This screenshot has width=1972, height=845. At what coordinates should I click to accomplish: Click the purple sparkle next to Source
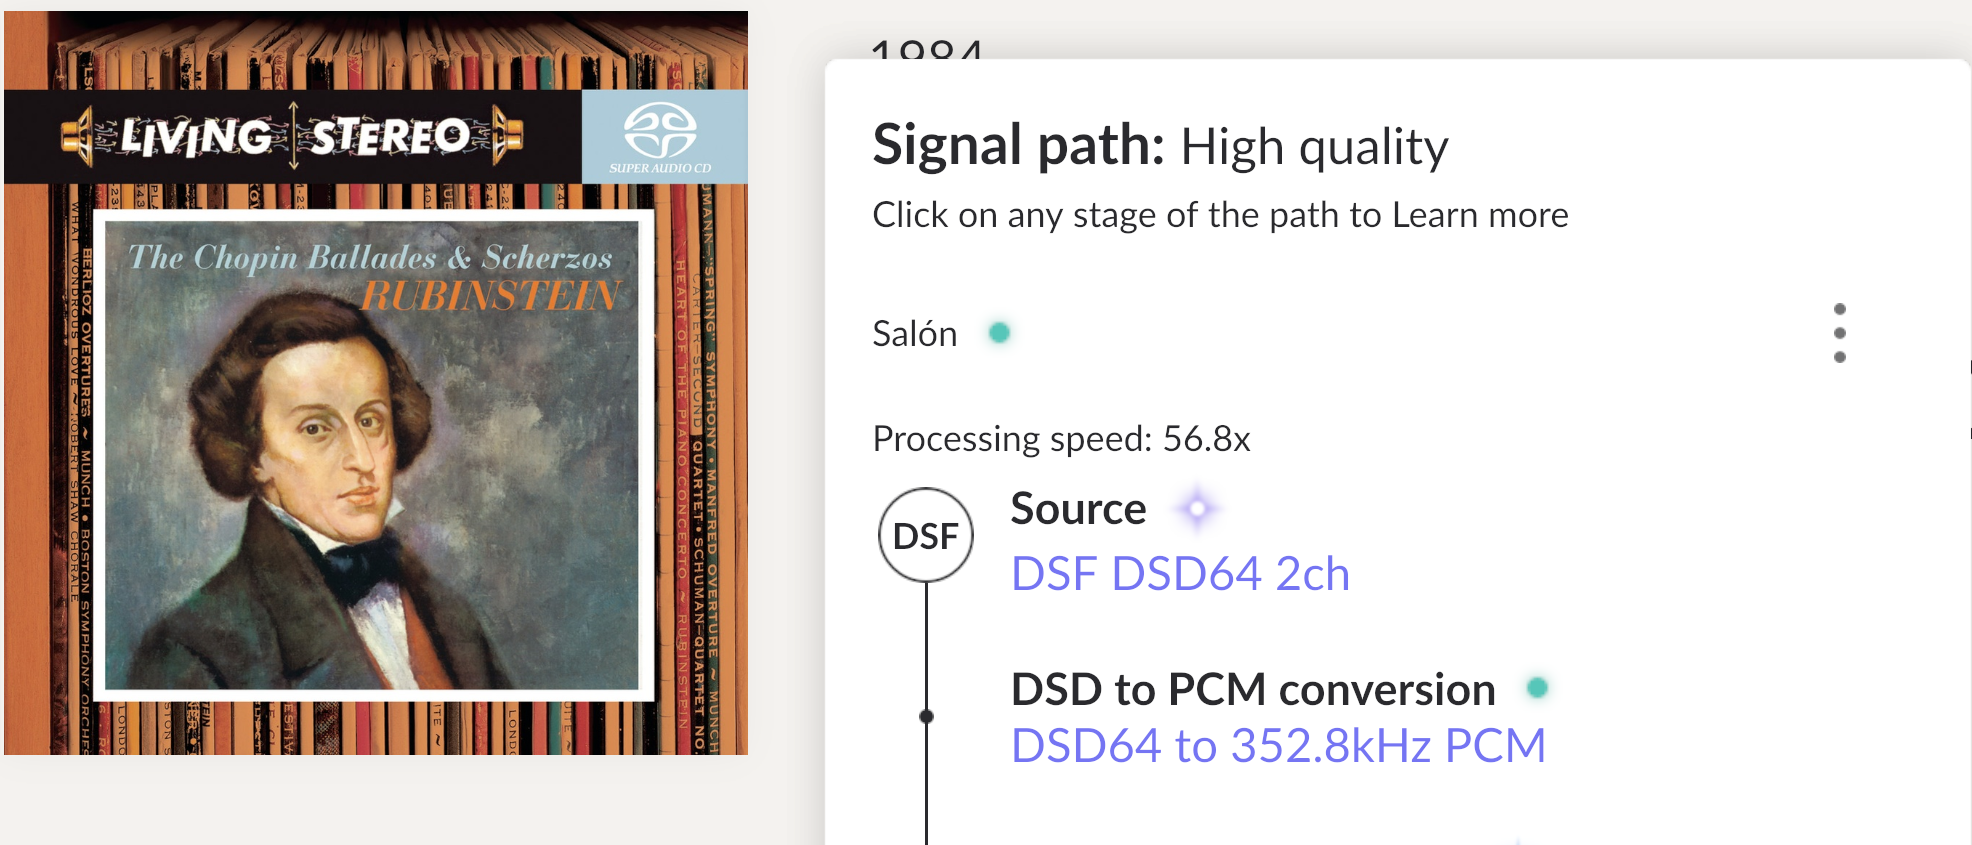click(1197, 509)
